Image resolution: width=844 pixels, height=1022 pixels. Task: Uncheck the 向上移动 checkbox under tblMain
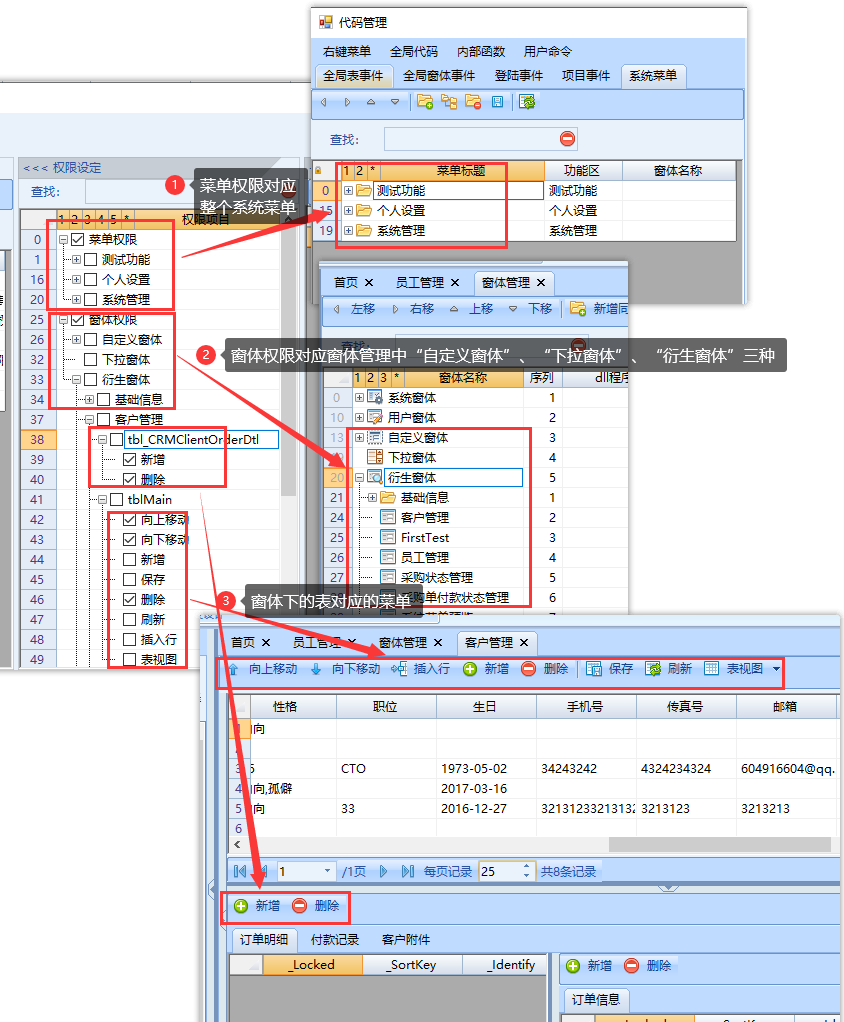(130, 519)
